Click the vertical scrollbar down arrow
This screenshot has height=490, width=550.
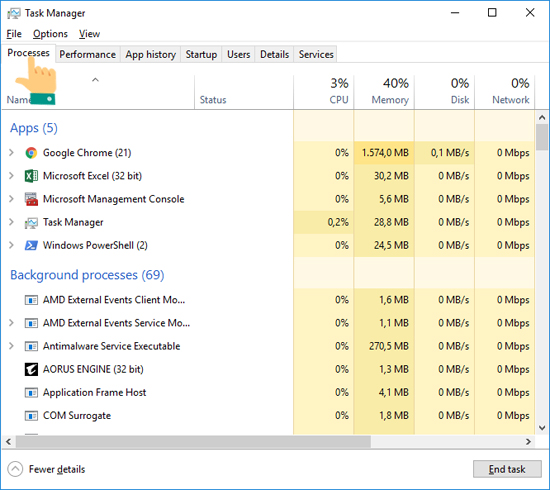pyautogui.click(x=542, y=428)
